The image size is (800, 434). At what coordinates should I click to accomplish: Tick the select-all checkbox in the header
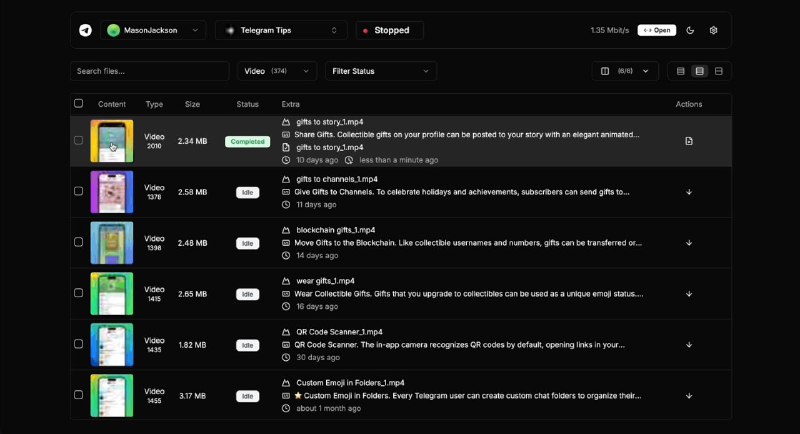point(79,103)
